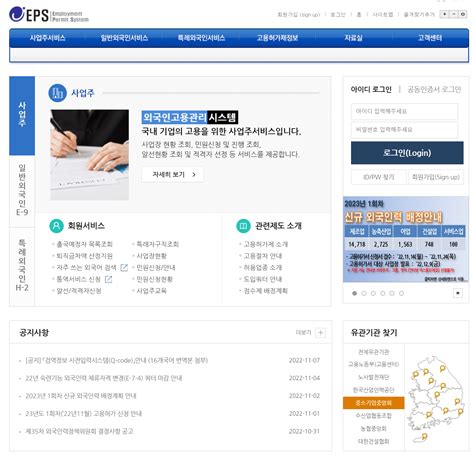
Task: Select 대한건설협회 in the agency list
Action: click(x=373, y=441)
